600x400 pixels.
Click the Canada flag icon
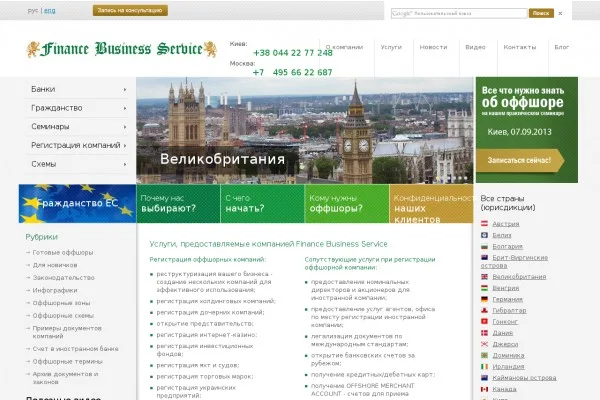coord(484,389)
